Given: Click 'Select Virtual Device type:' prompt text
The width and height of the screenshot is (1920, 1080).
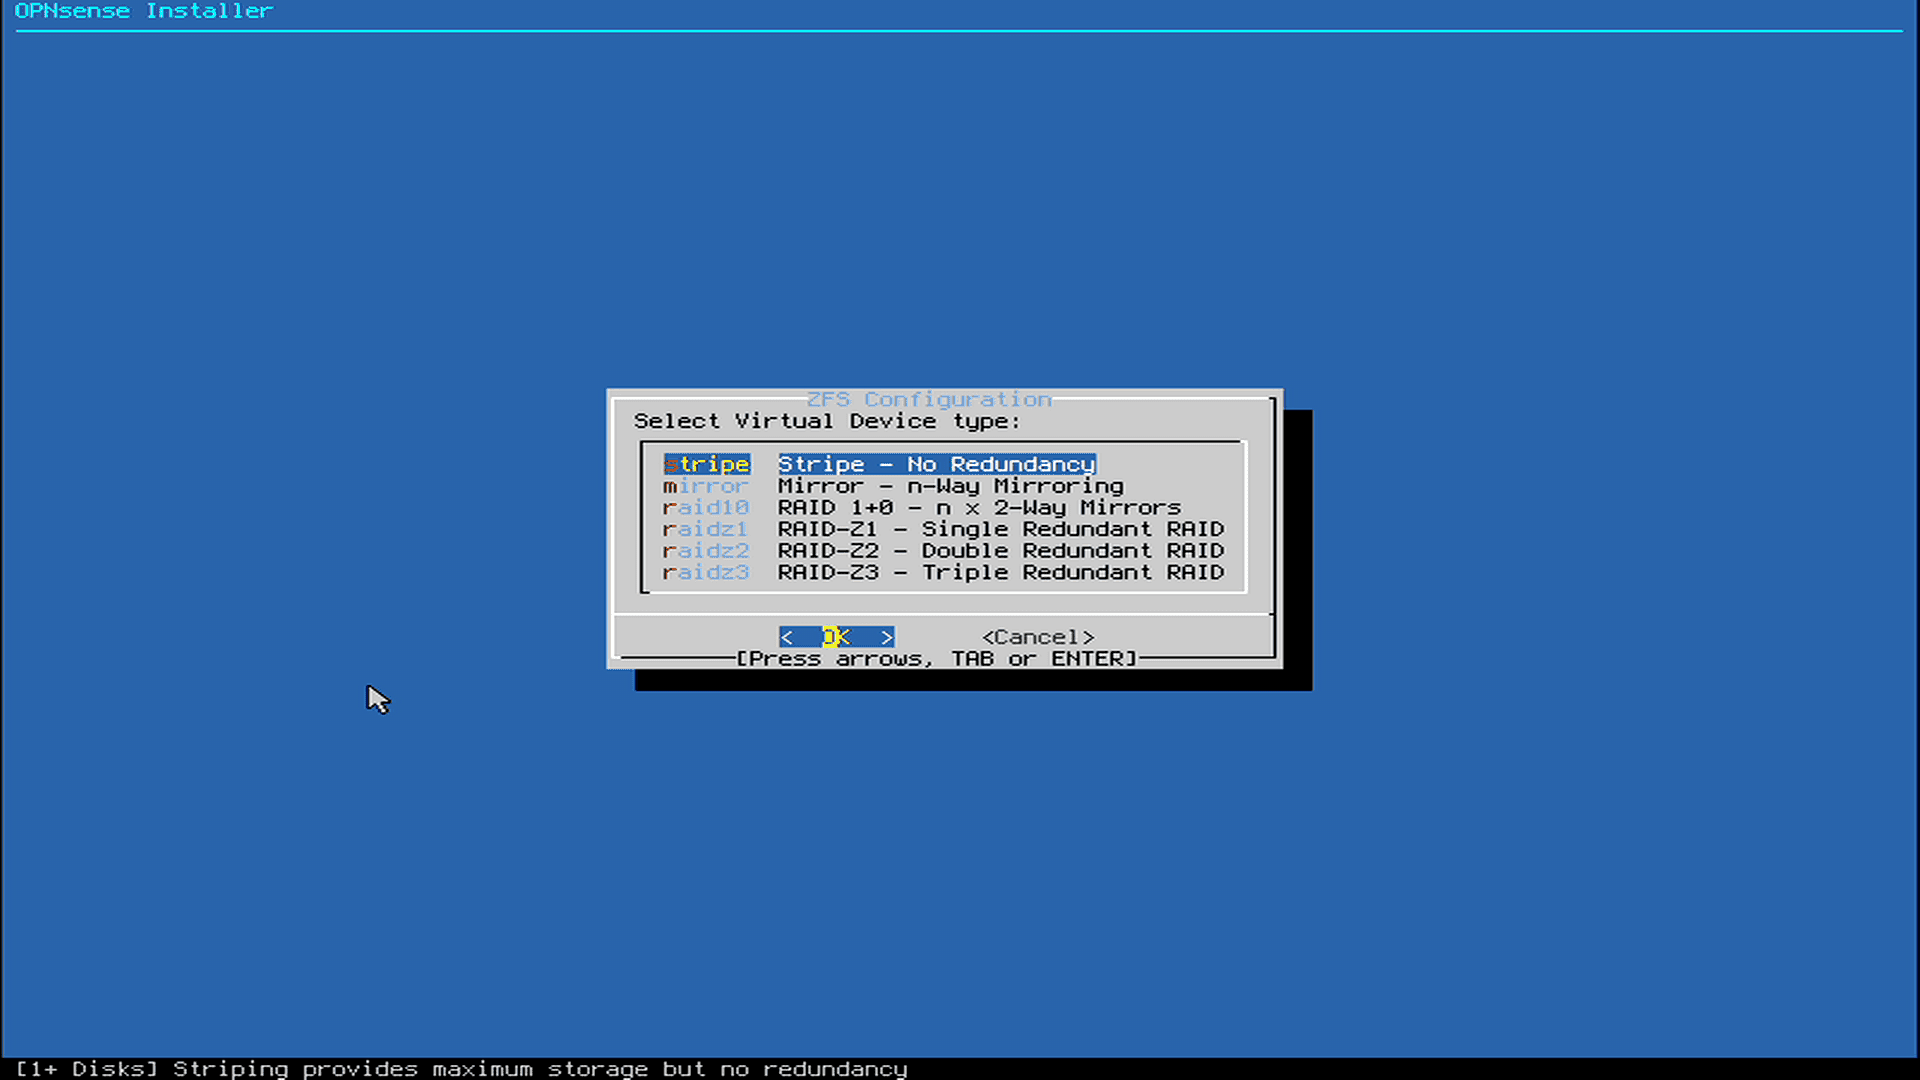Looking at the screenshot, I should point(826,421).
